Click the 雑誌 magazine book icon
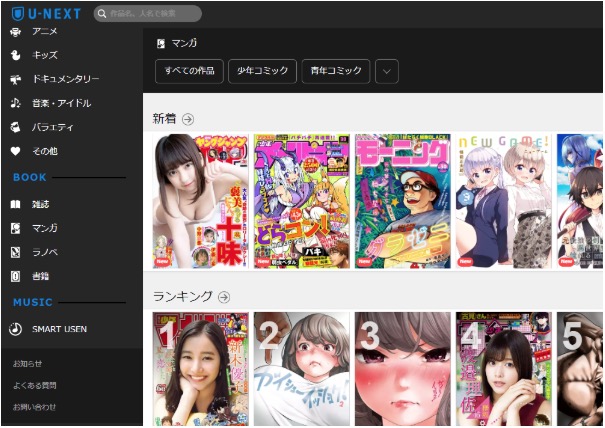 (x=15, y=204)
